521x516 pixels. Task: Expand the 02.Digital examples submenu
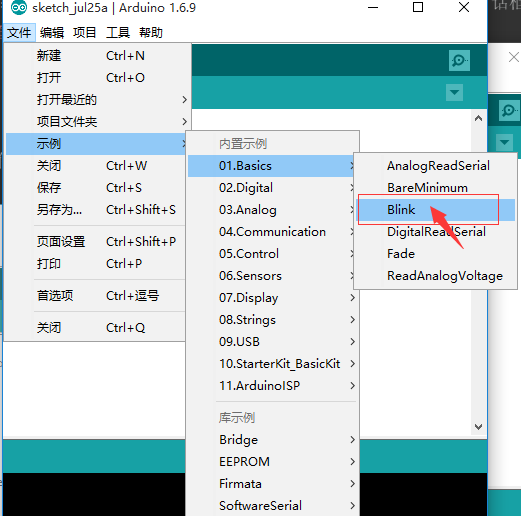pos(271,188)
